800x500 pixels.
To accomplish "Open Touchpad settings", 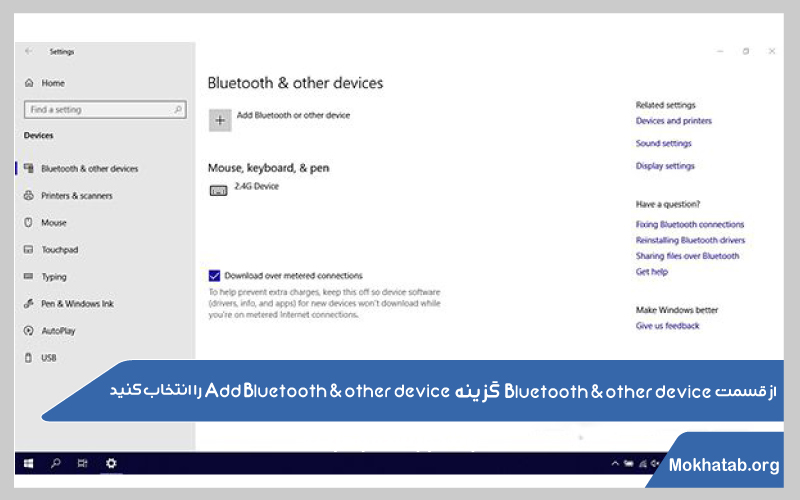I will click(x=60, y=250).
